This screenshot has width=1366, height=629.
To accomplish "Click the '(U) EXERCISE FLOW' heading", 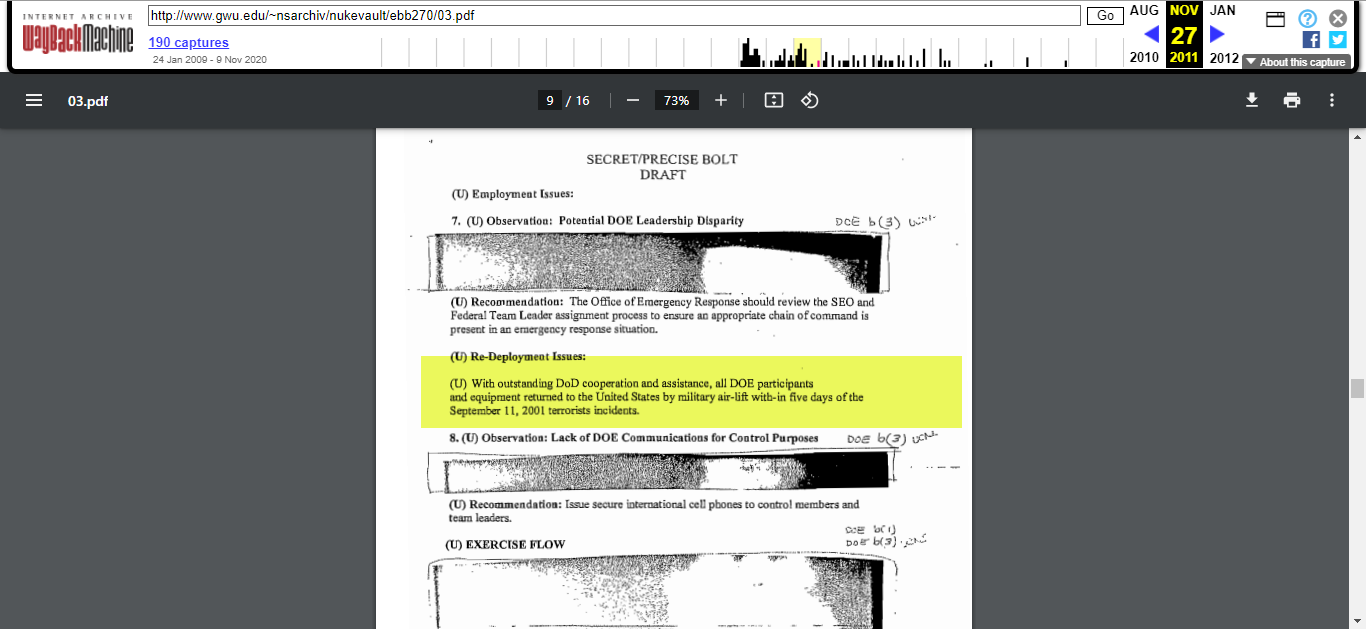I will coord(505,545).
